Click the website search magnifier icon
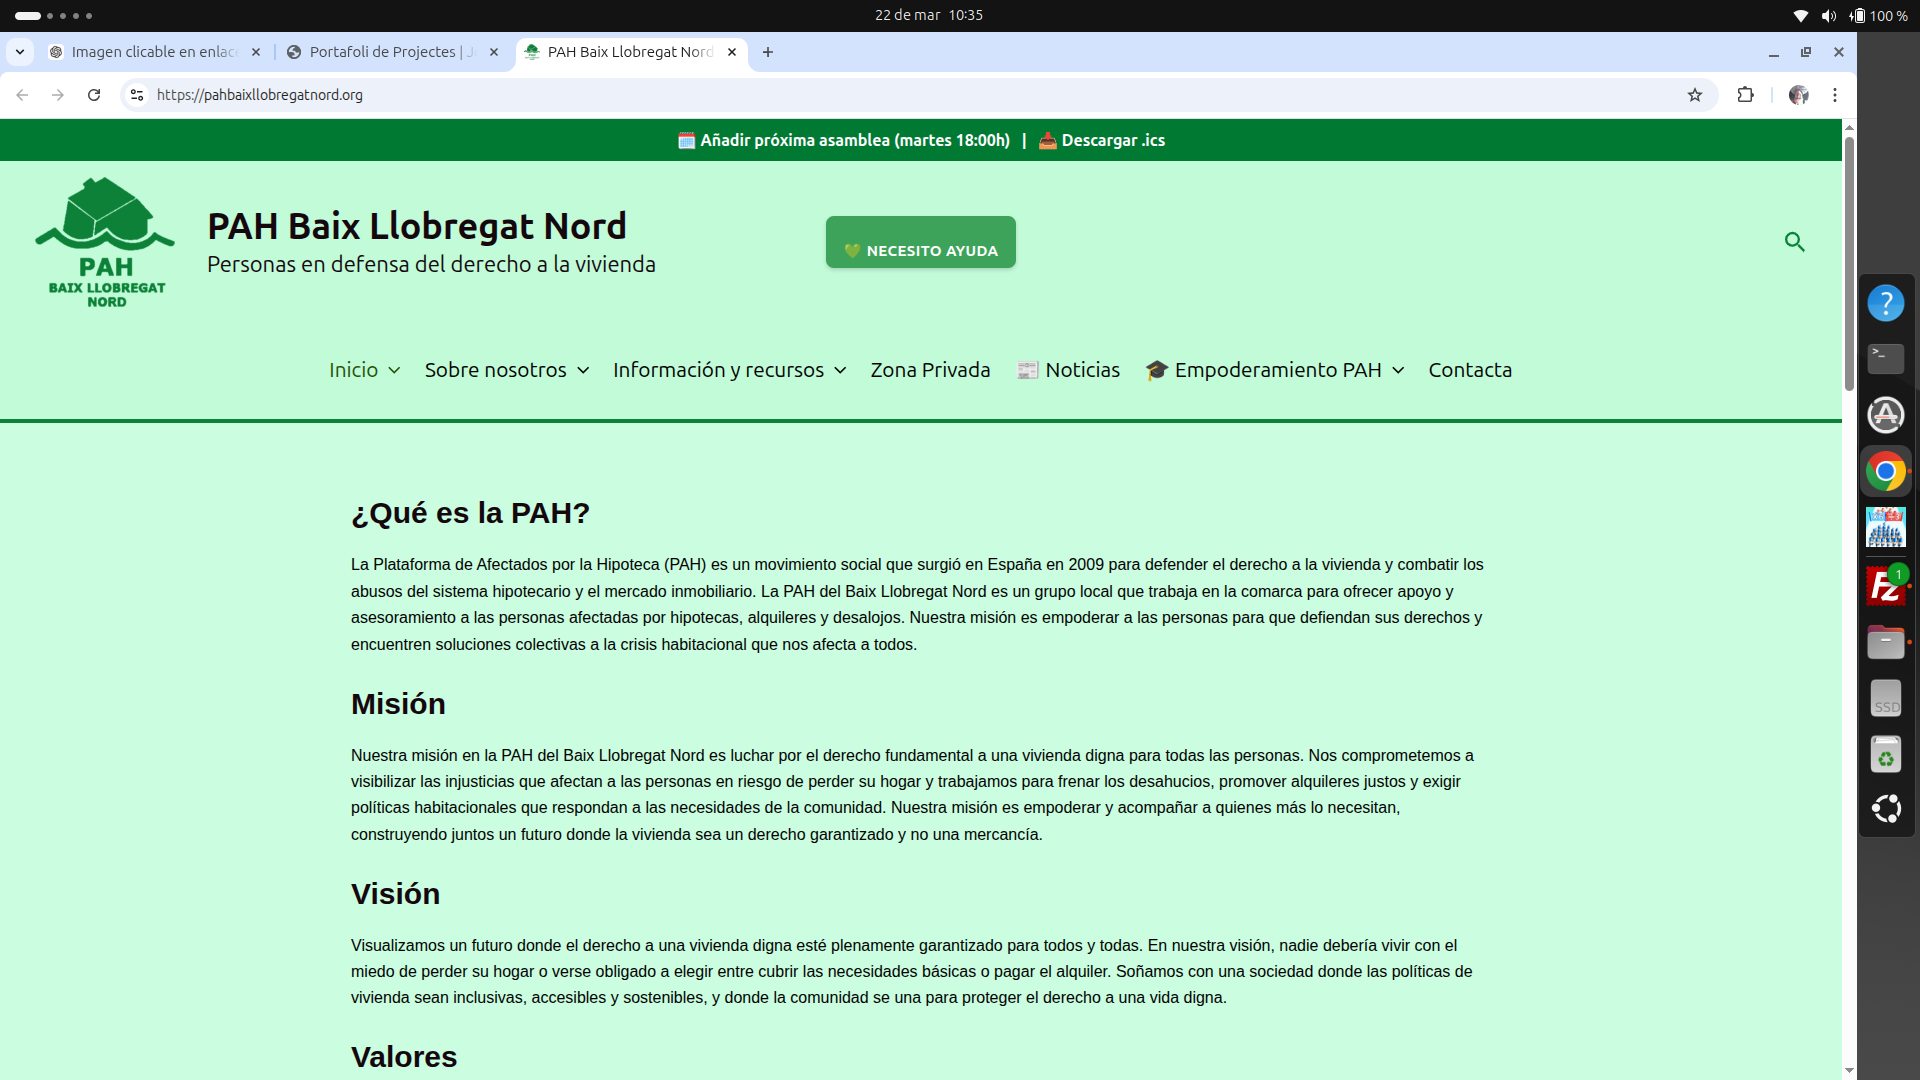1920x1080 pixels. tap(1795, 242)
